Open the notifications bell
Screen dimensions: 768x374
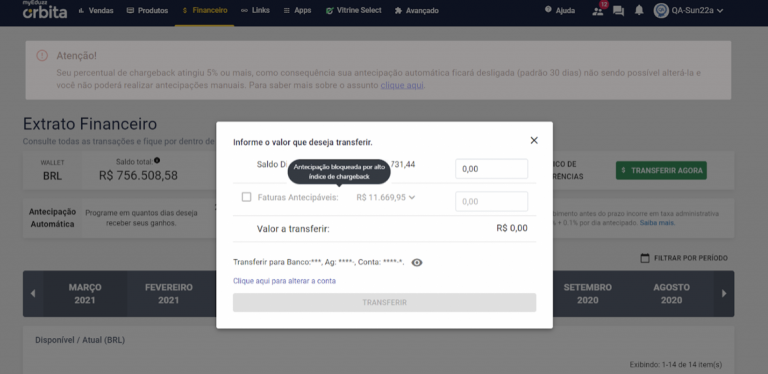click(x=639, y=10)
